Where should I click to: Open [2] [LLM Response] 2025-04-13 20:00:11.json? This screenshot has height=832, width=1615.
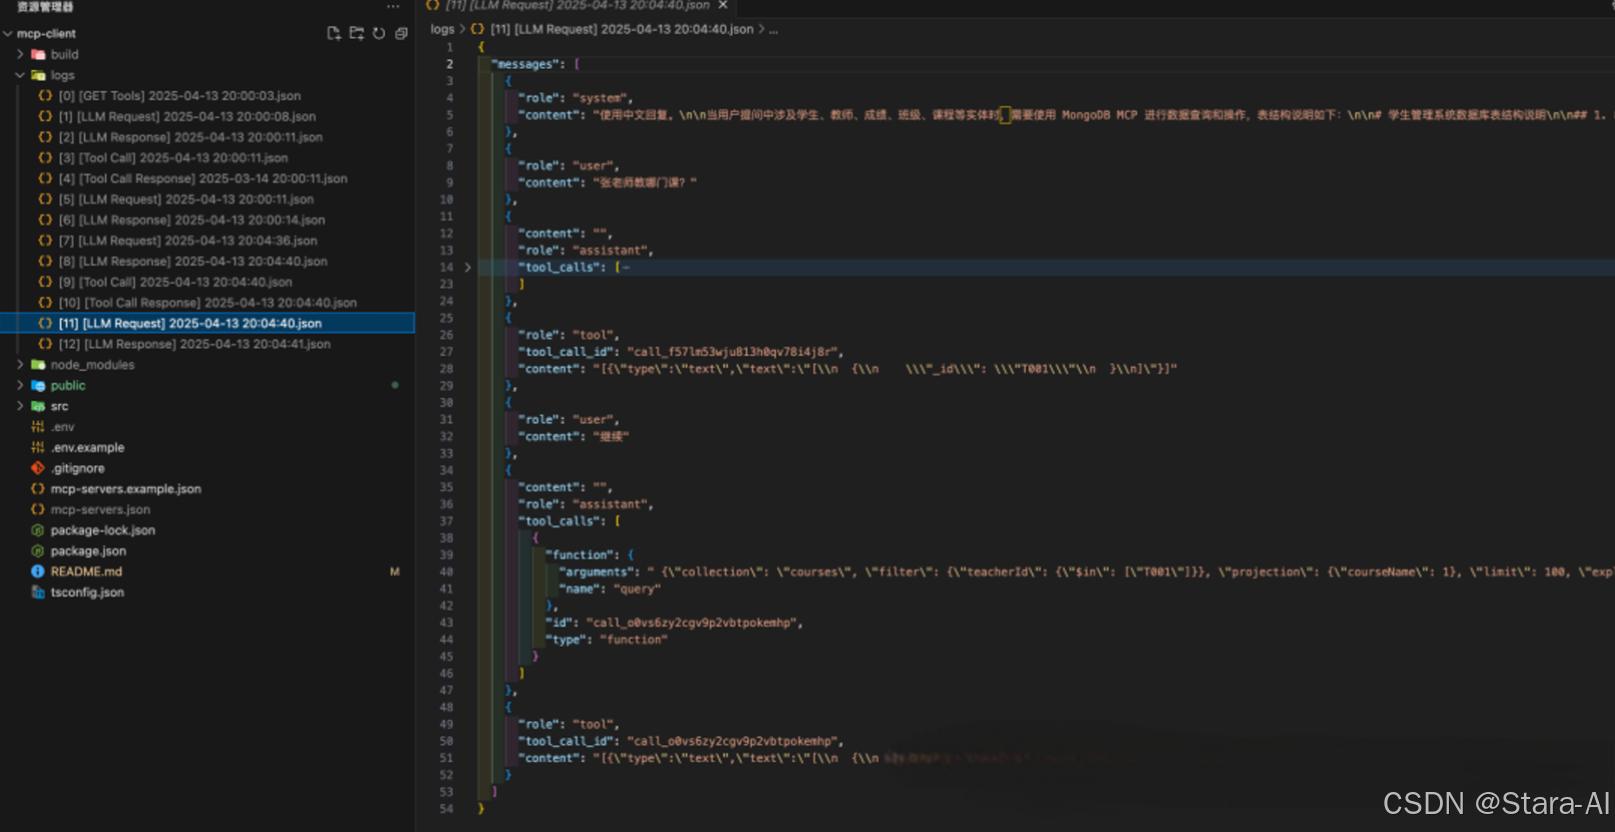point(190,137)
